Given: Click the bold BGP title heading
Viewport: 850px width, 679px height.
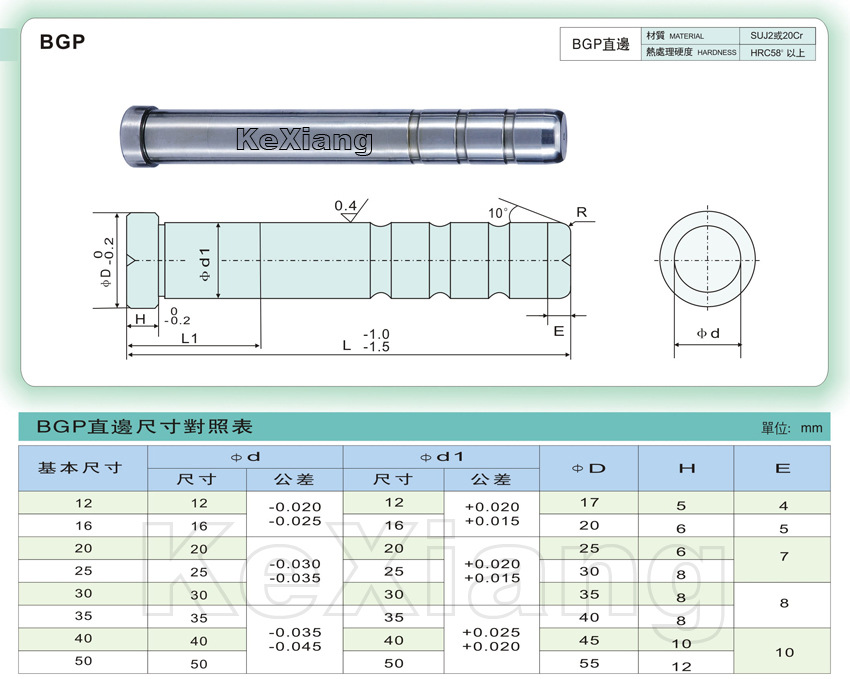Looking at the screenshot, I should pos(62,42).
